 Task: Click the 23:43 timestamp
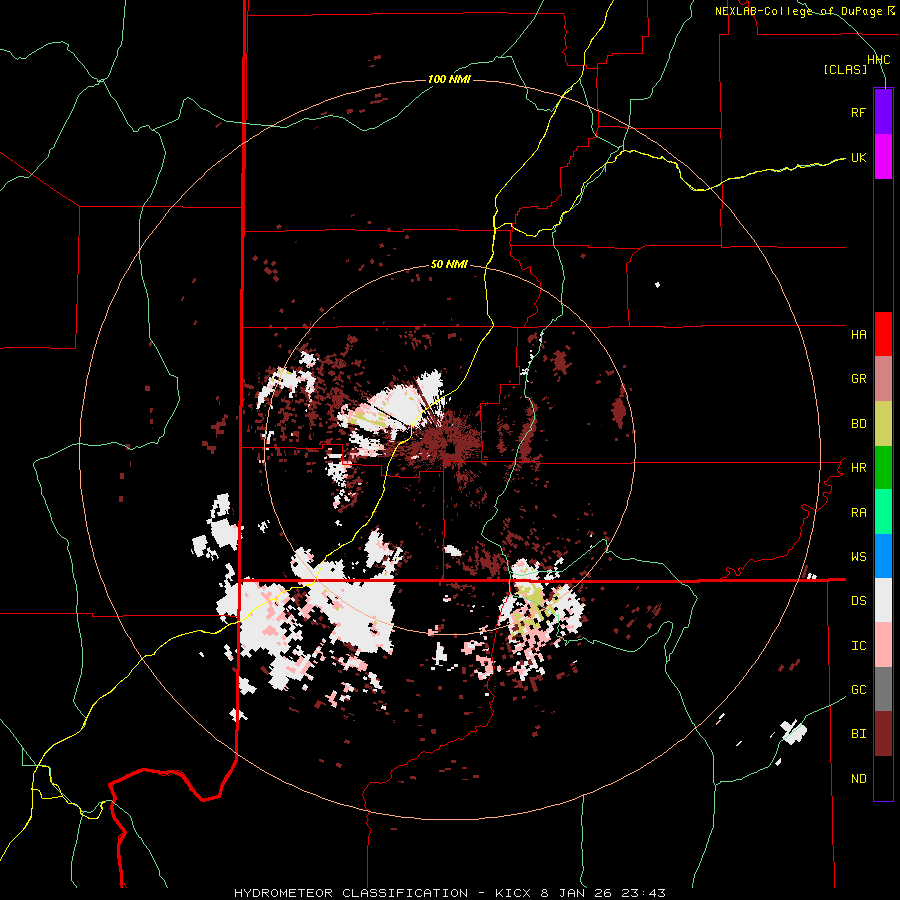coord(644,893)
